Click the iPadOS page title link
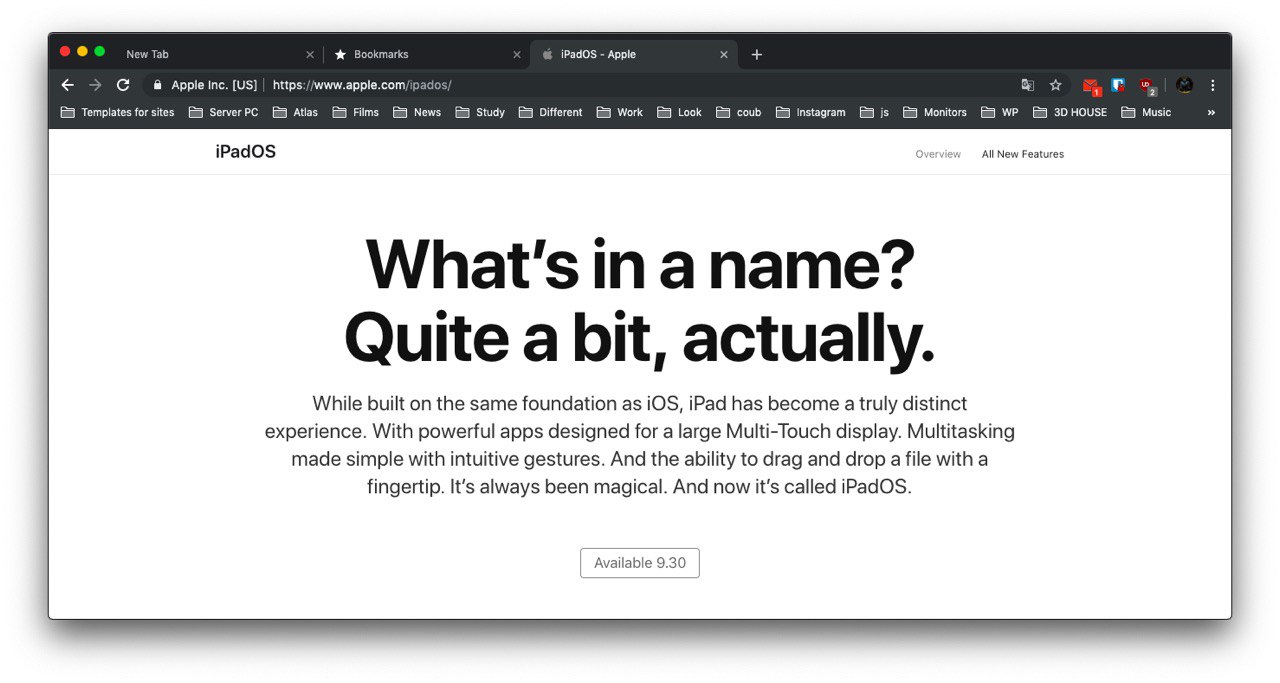This screenshot has height=683, width=1280. 245,152
